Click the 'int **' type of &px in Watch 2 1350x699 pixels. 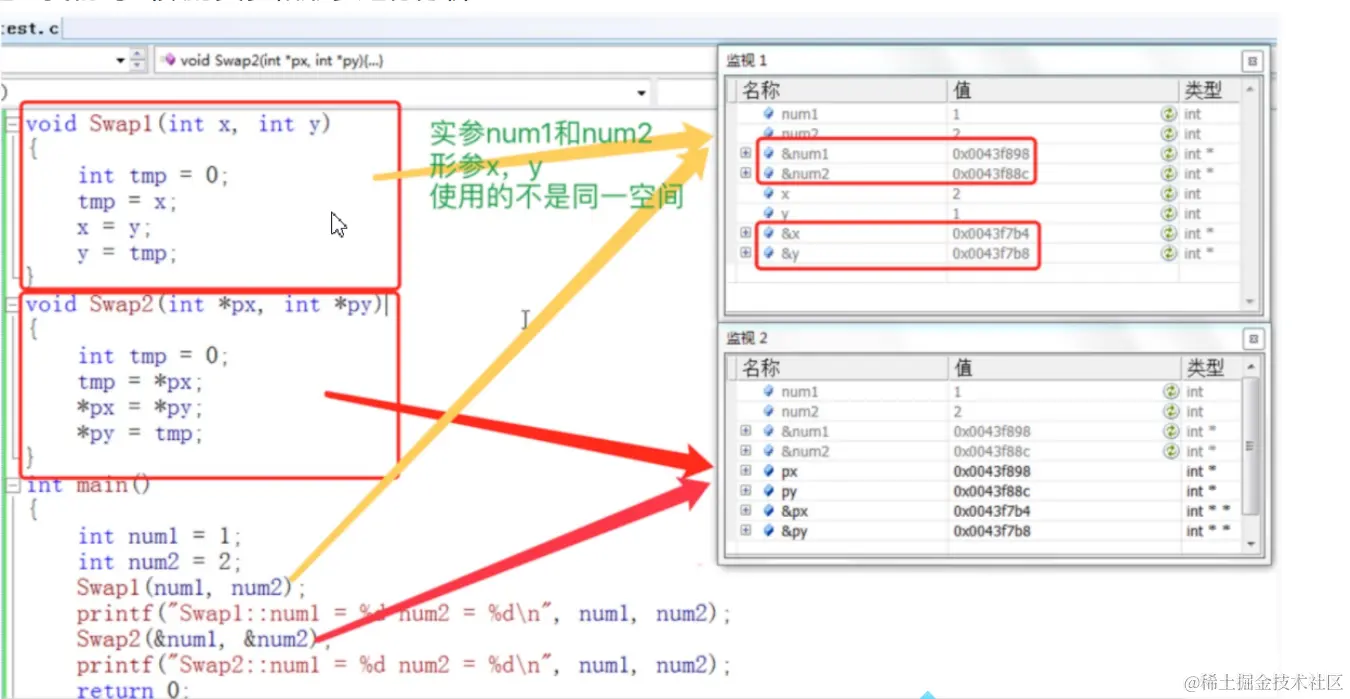click(x=1208, y=511)
